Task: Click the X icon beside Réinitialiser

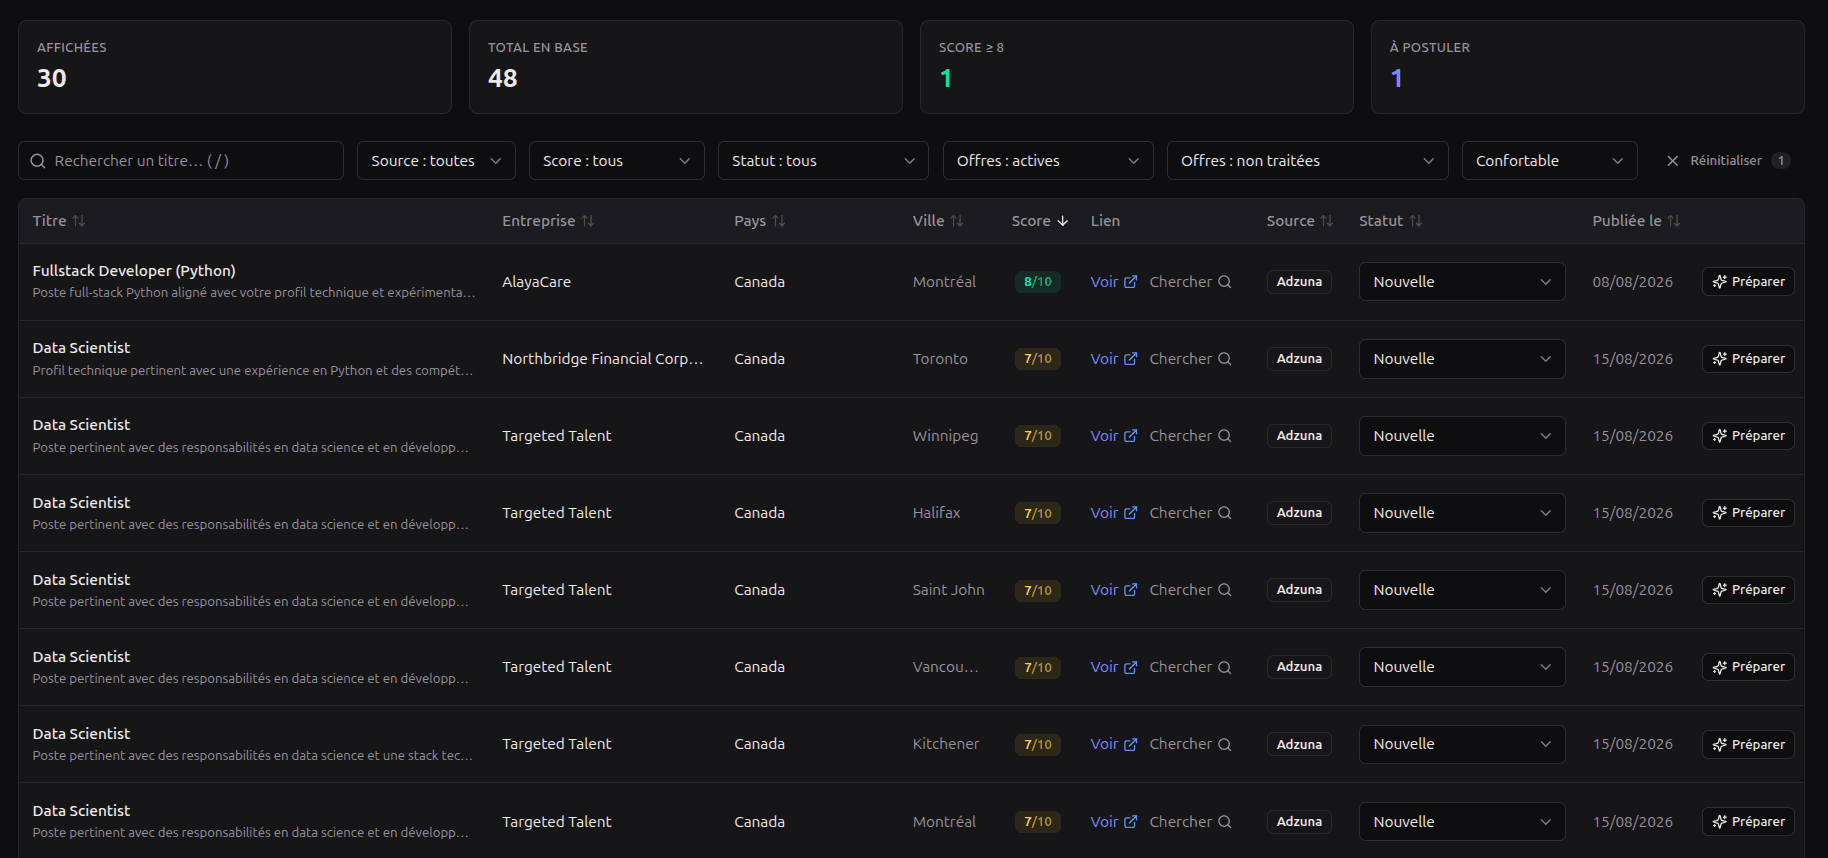Action: click(1672, 161)
